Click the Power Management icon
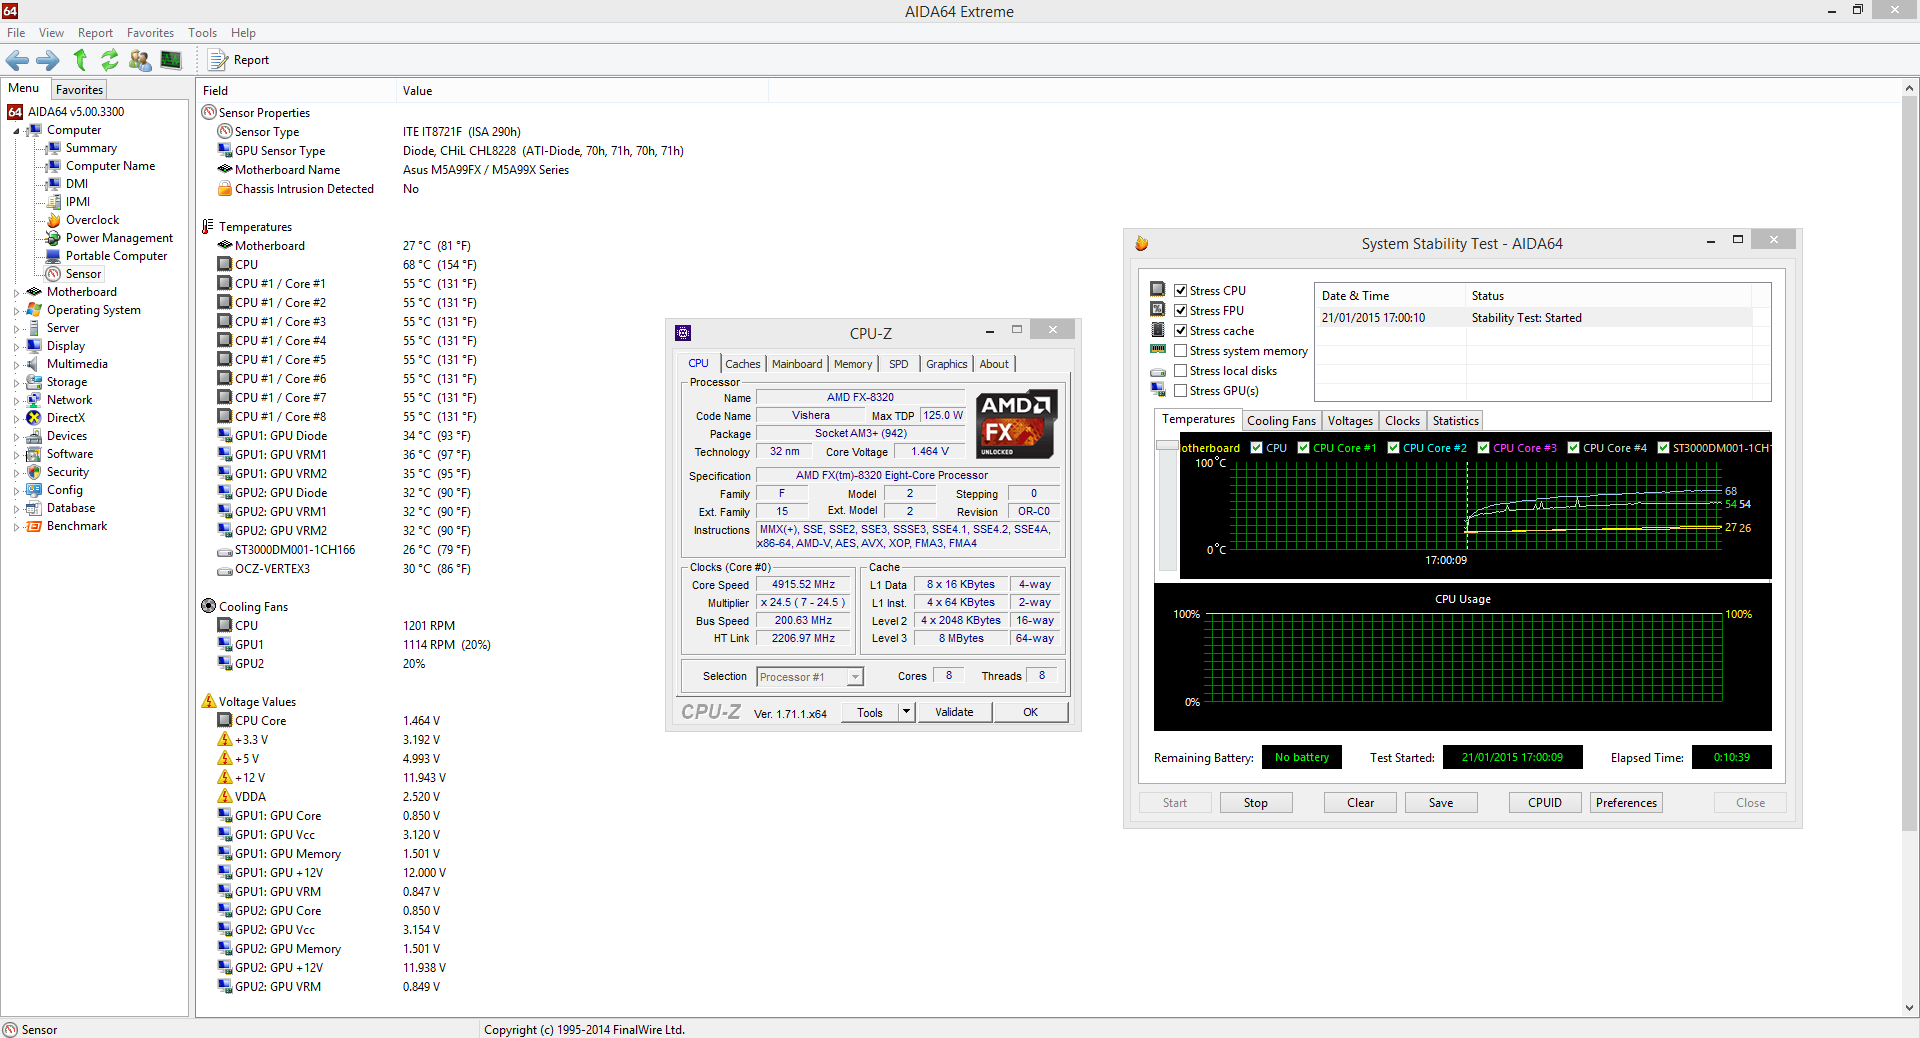 (54, 238)
